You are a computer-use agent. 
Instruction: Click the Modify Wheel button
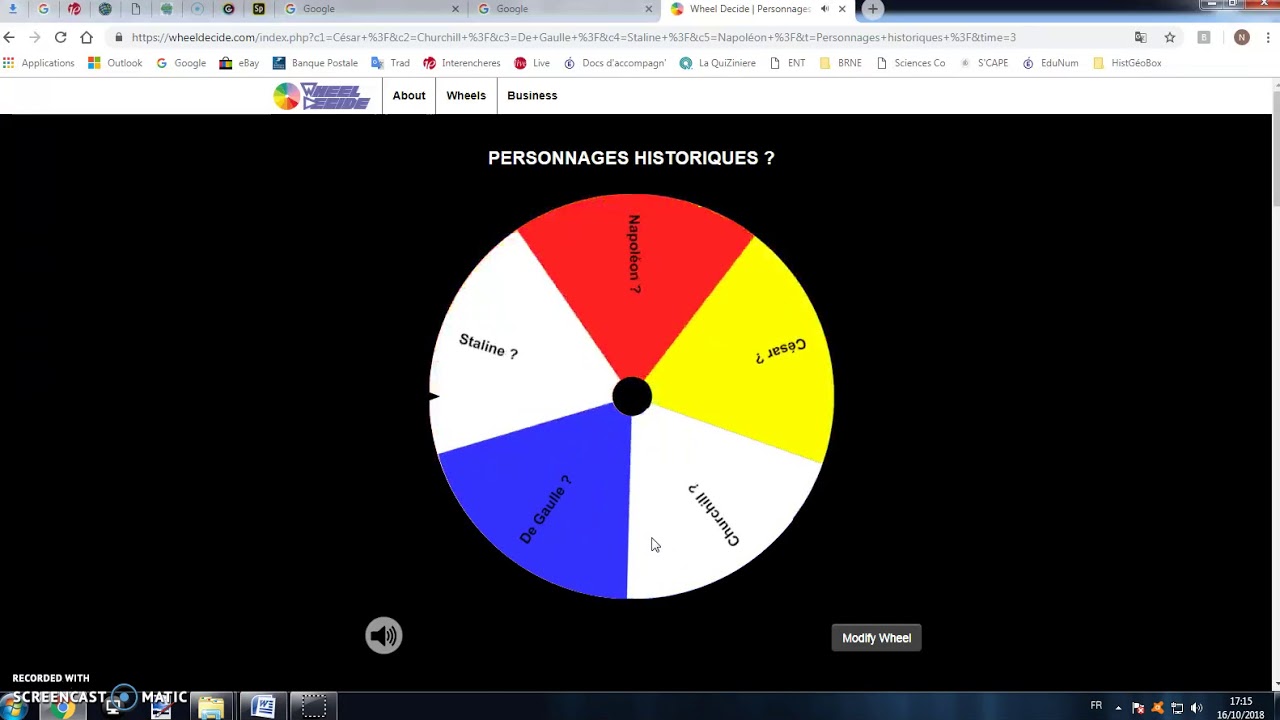pyautogui.click(x=876, y=638)
